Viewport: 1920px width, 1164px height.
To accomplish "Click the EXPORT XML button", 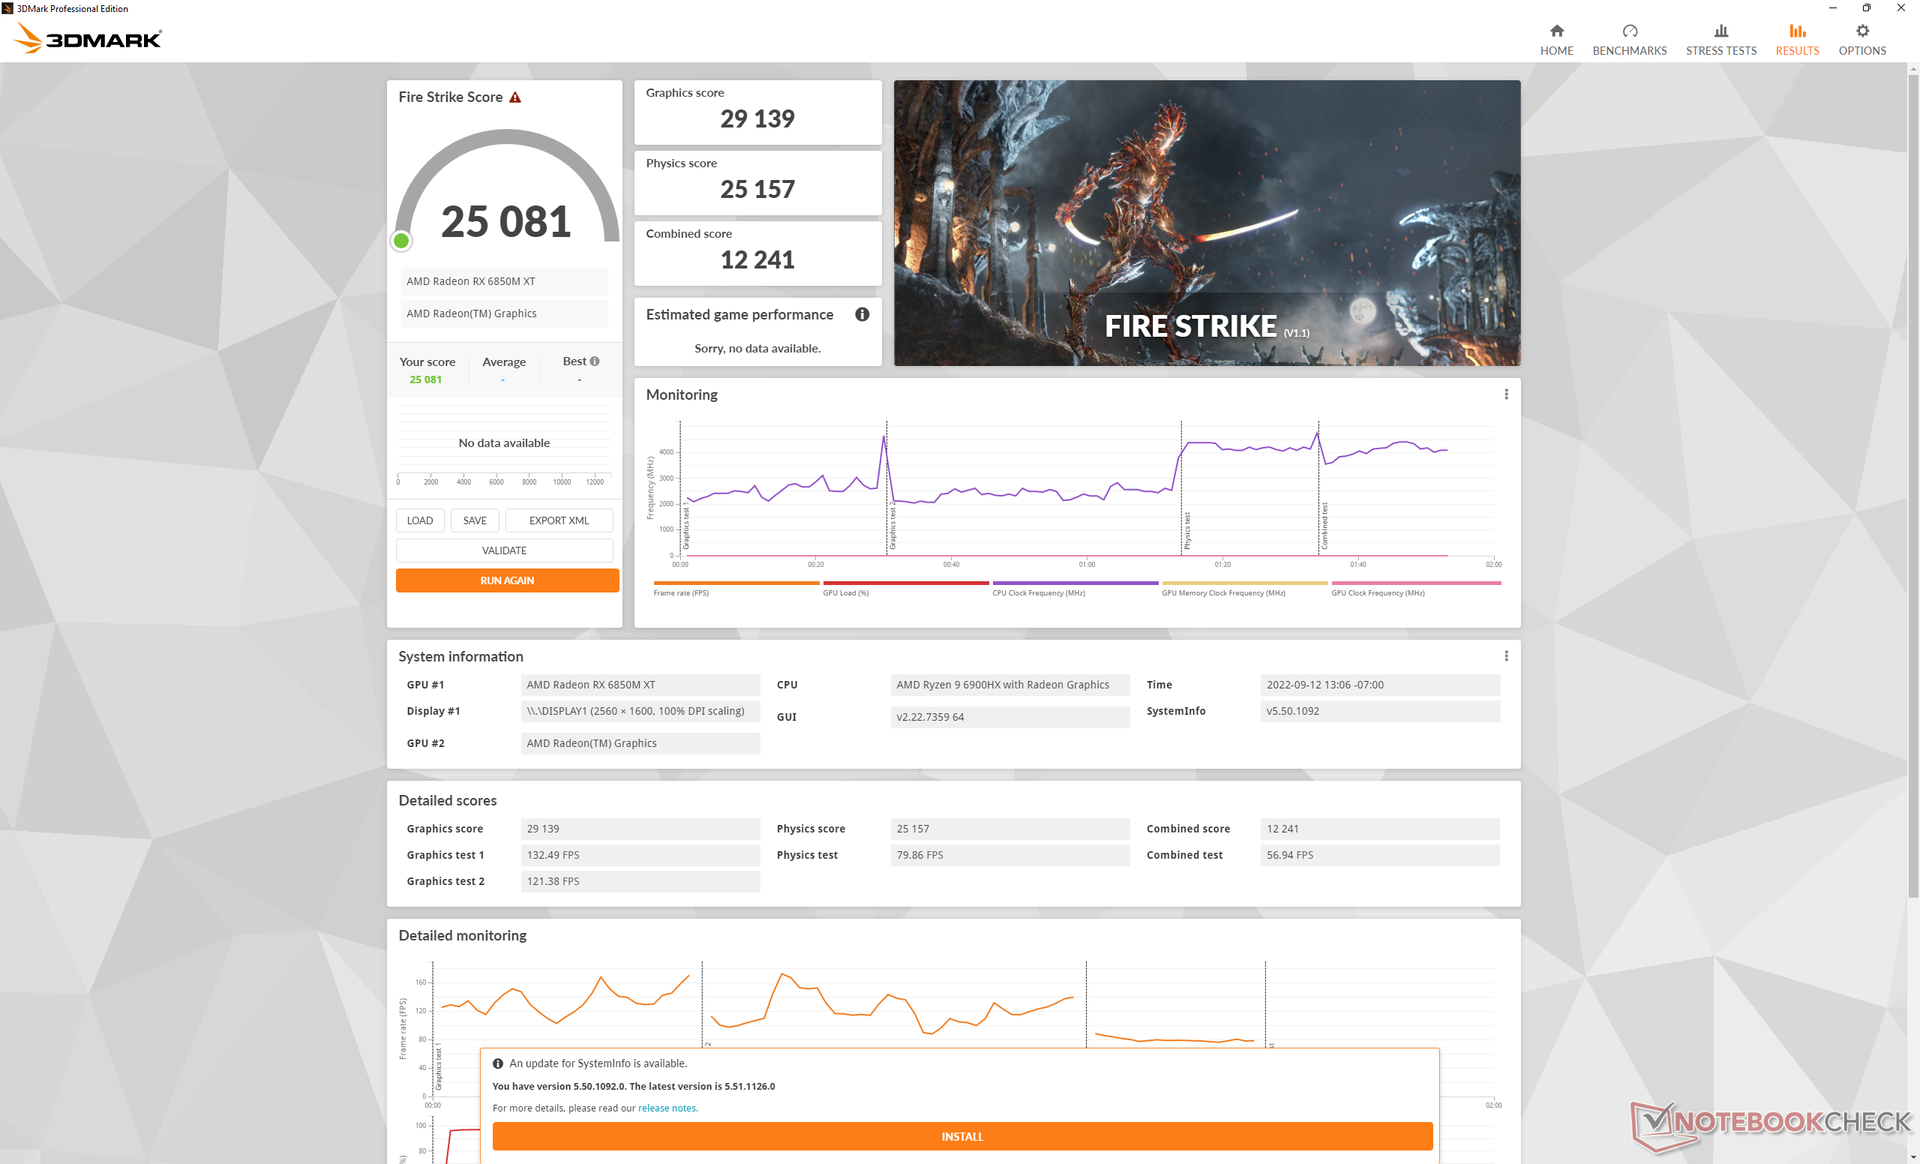I will tap(558, 520).
